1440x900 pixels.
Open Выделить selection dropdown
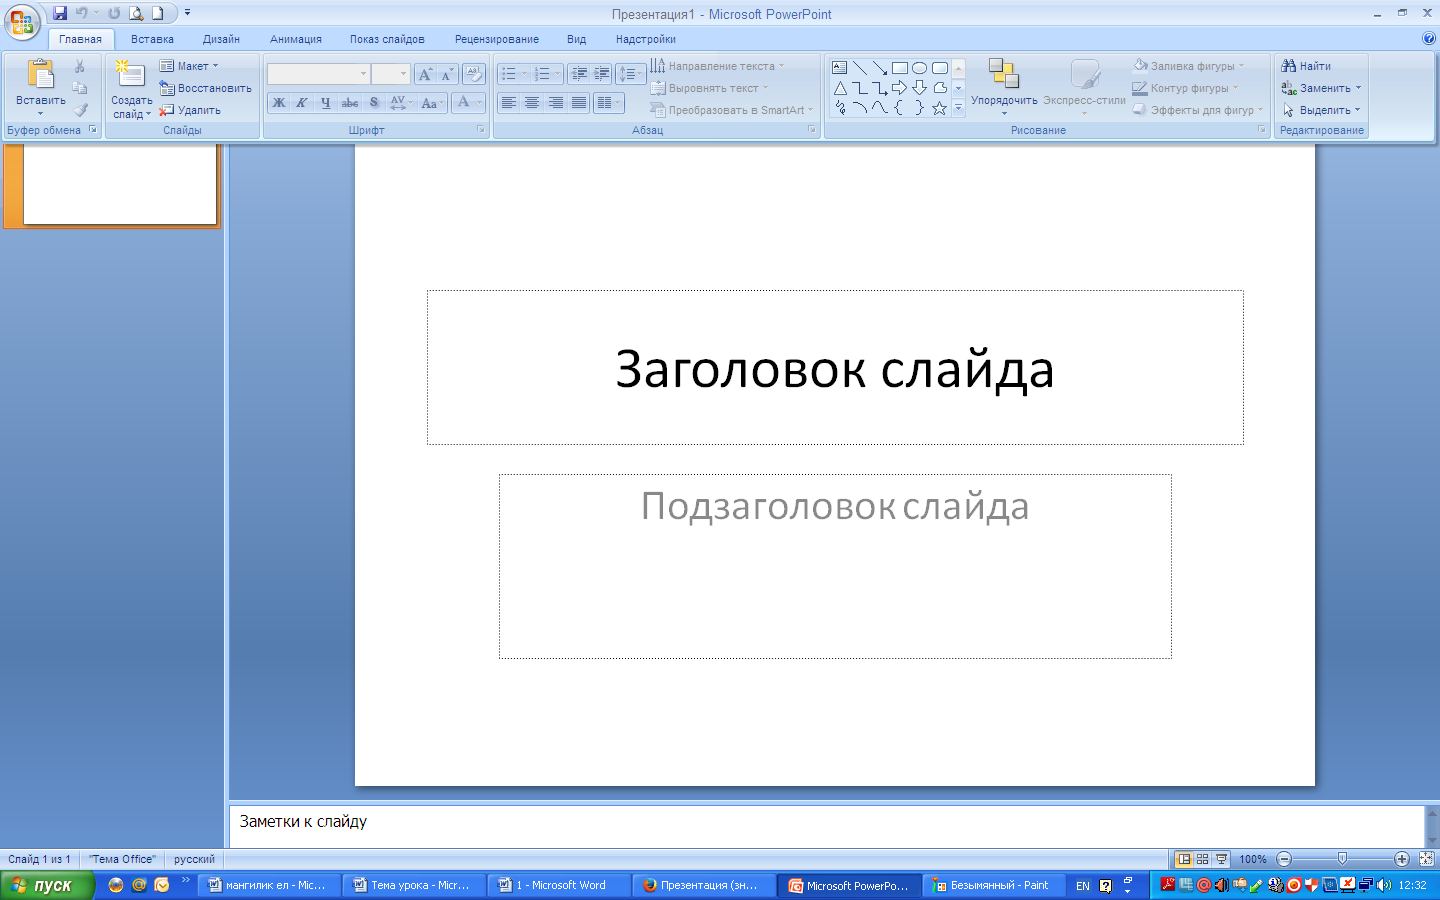(1321, 110)
